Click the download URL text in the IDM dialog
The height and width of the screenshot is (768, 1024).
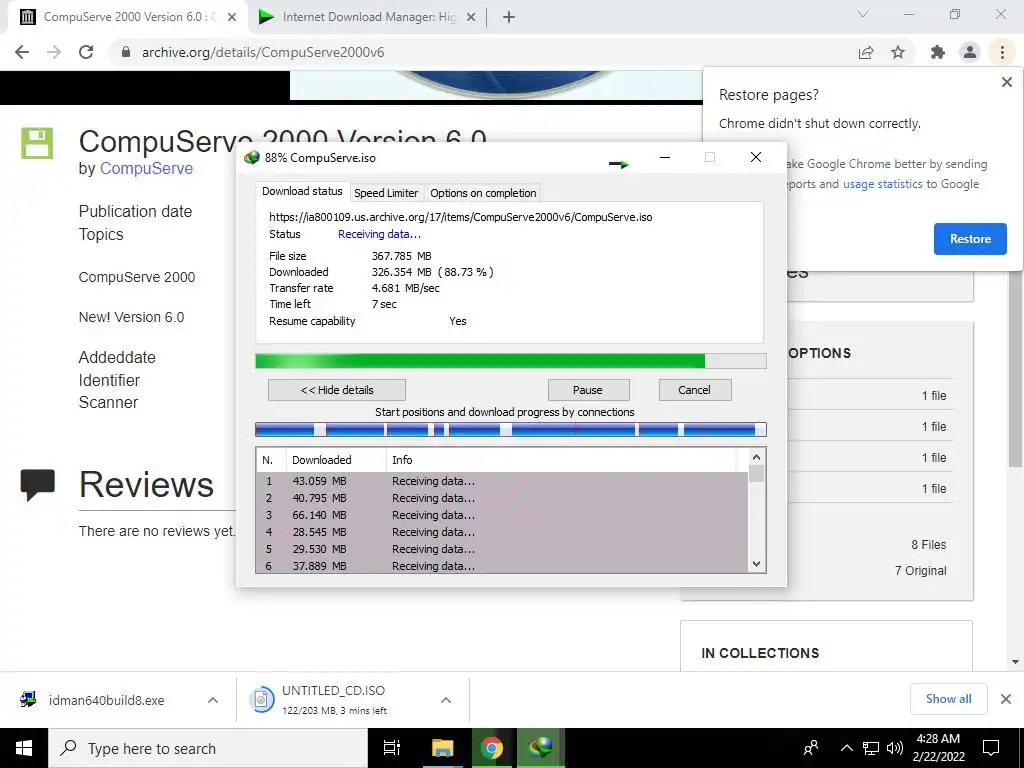pyautogui.click(x=460, y=217)
